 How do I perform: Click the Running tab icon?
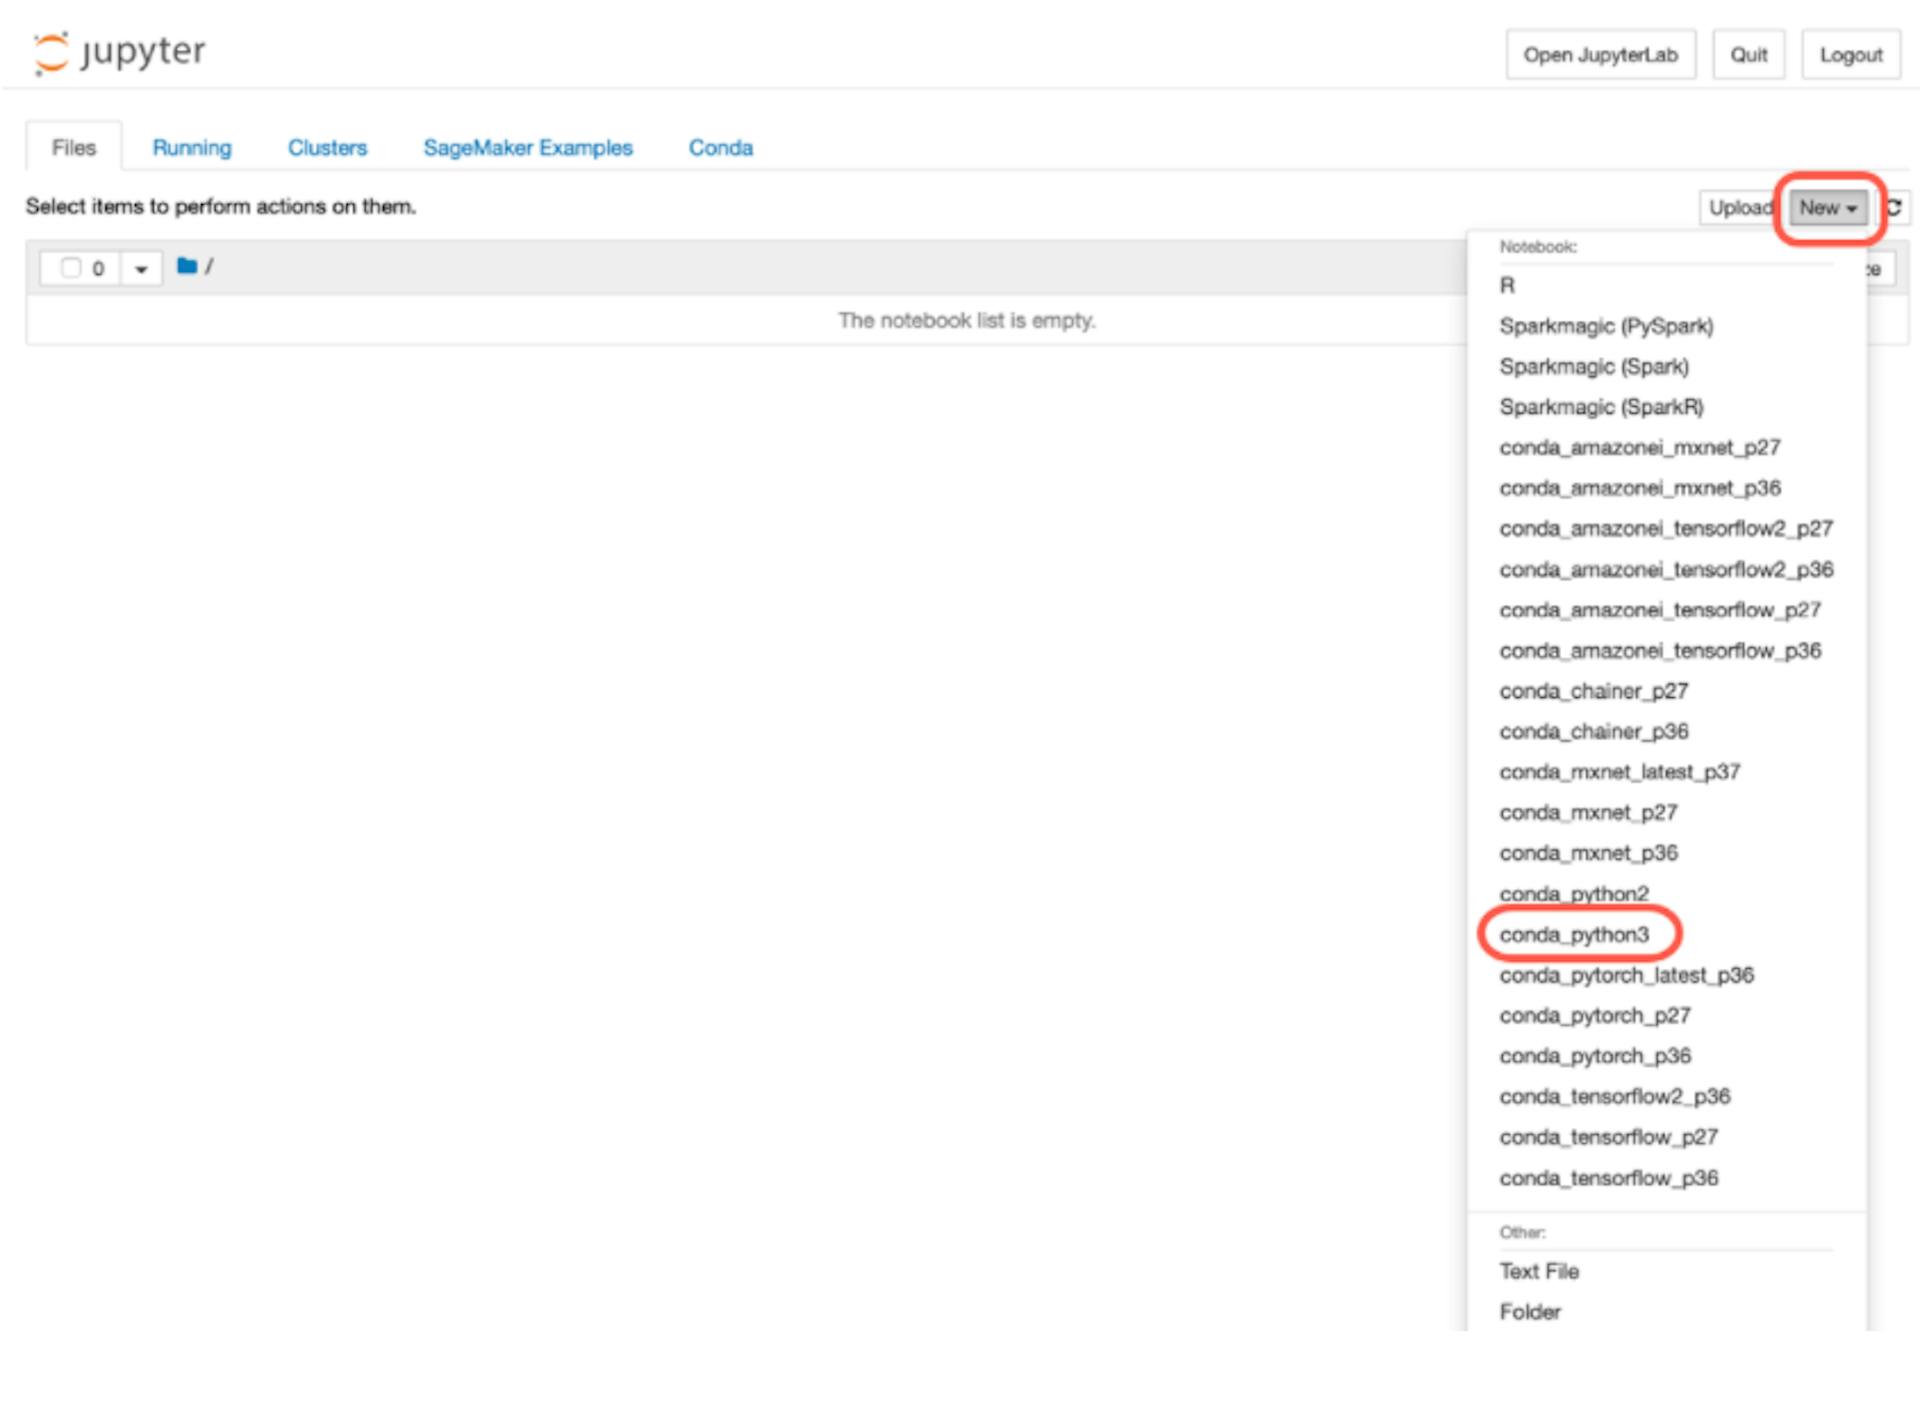click(189, 148)
